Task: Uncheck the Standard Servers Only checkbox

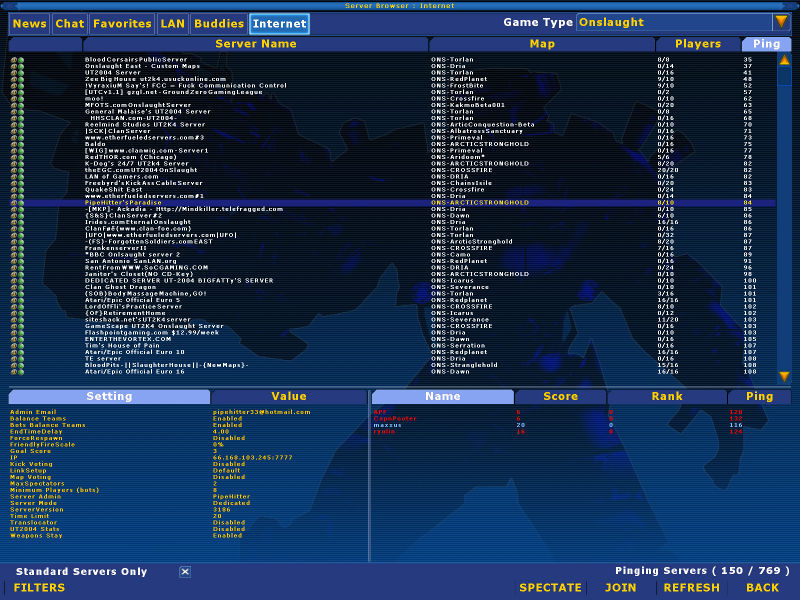Action: [182, 570]
